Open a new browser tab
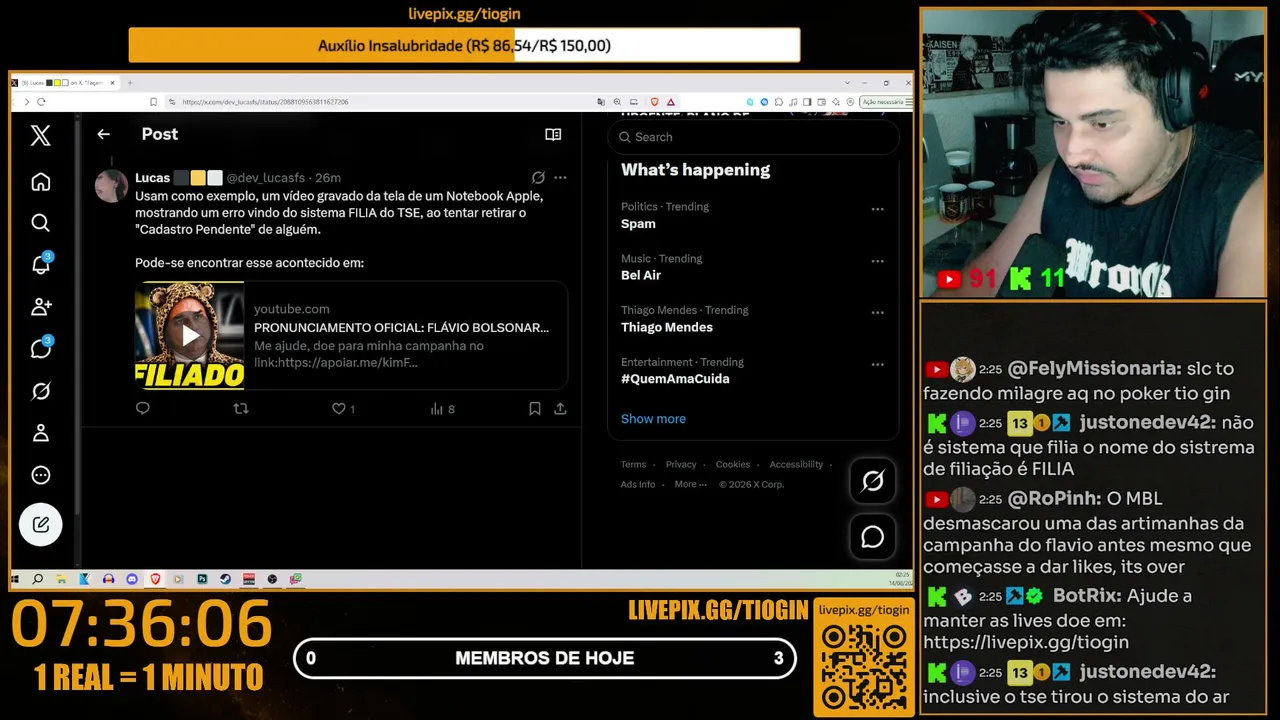Viewport: 1280px width, 720px height. tap(130, 83)
